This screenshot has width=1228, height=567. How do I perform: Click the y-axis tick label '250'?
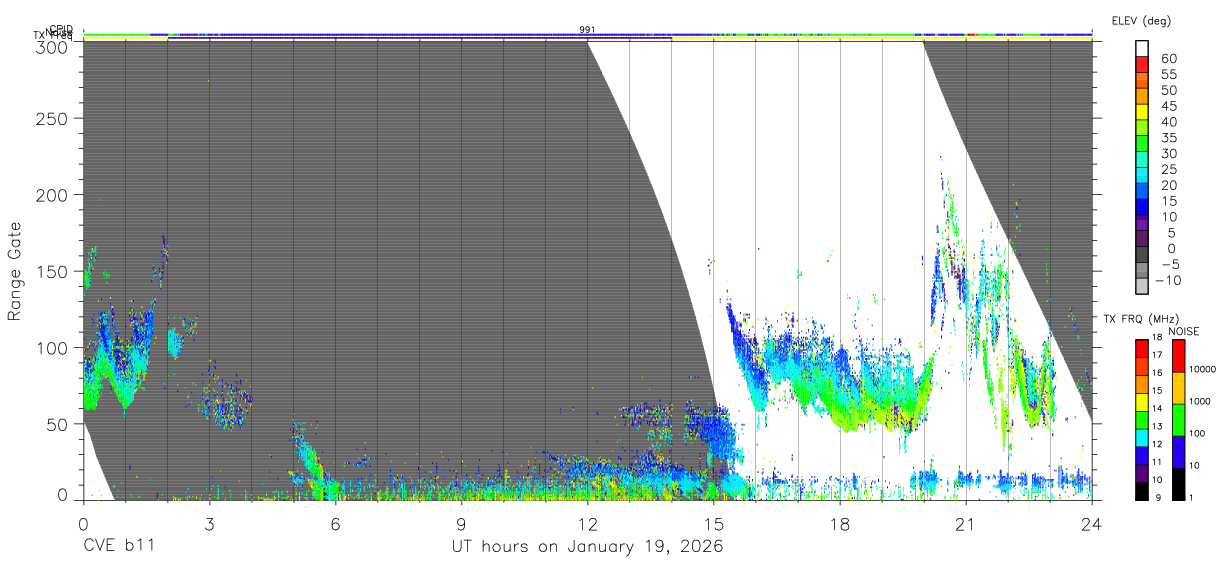pos(52,118)
